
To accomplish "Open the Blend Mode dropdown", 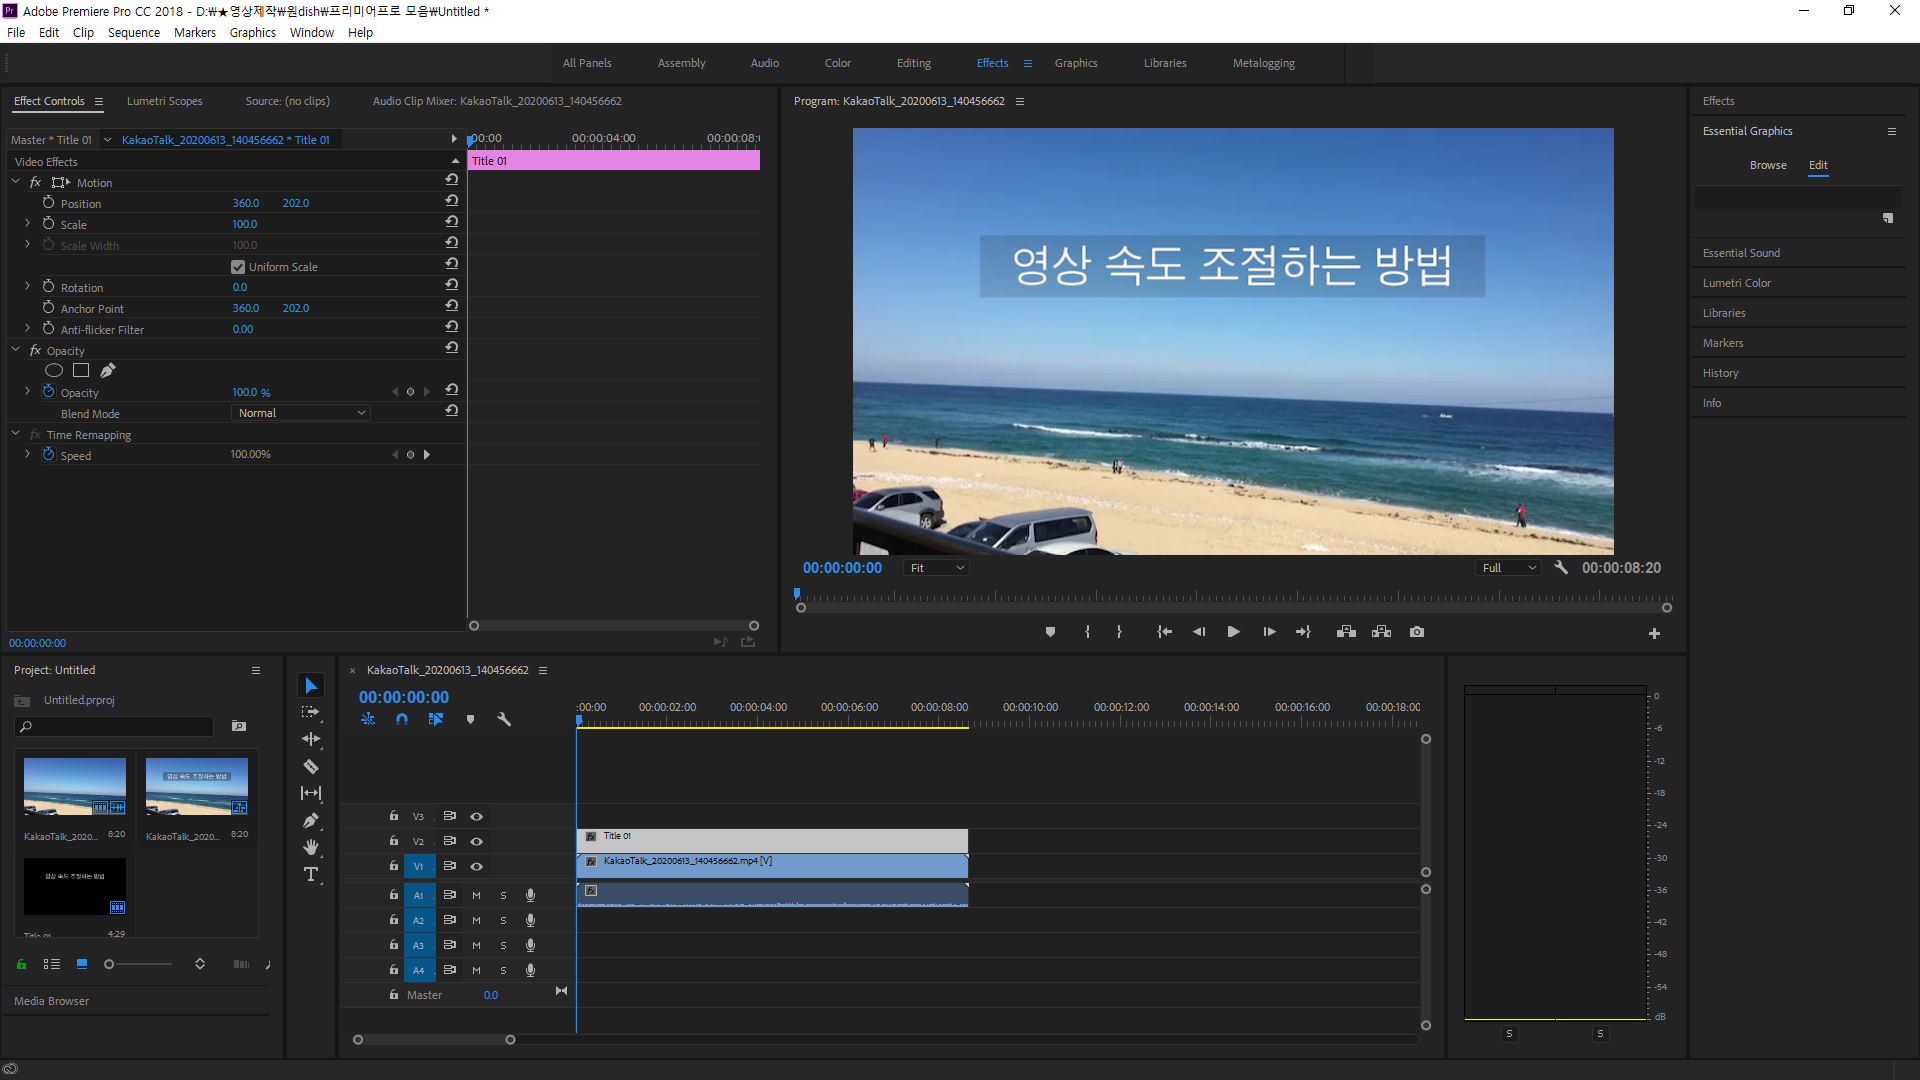I will pos(301,413).
